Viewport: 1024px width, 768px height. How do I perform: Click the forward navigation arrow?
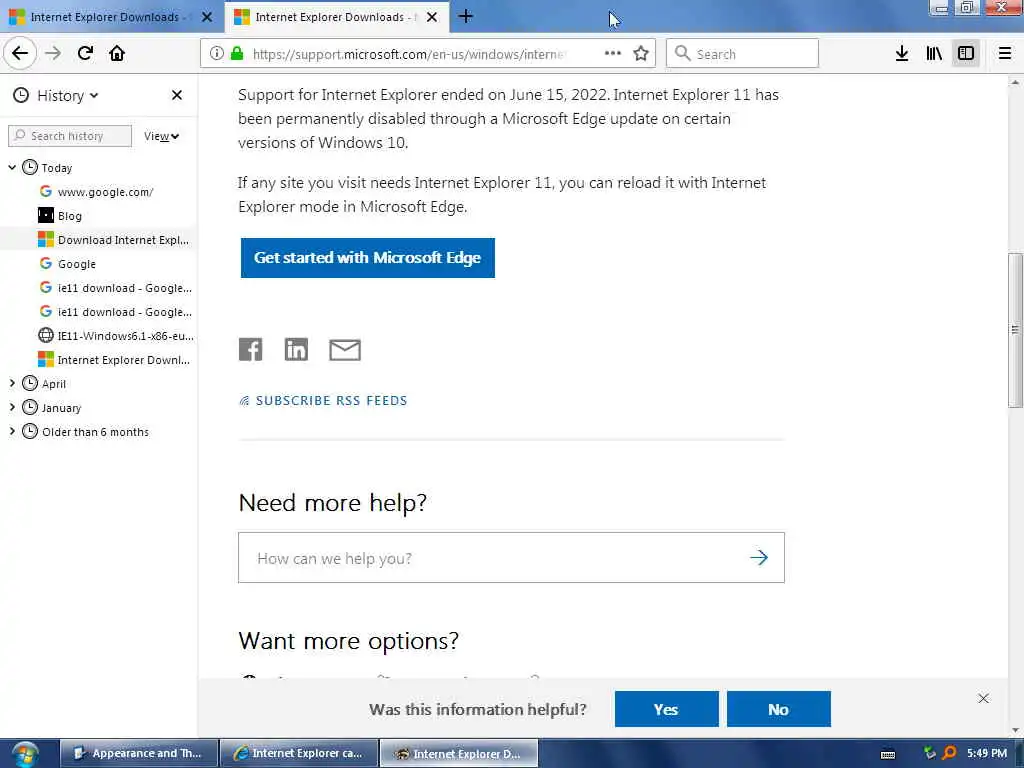tap(53, 54)
